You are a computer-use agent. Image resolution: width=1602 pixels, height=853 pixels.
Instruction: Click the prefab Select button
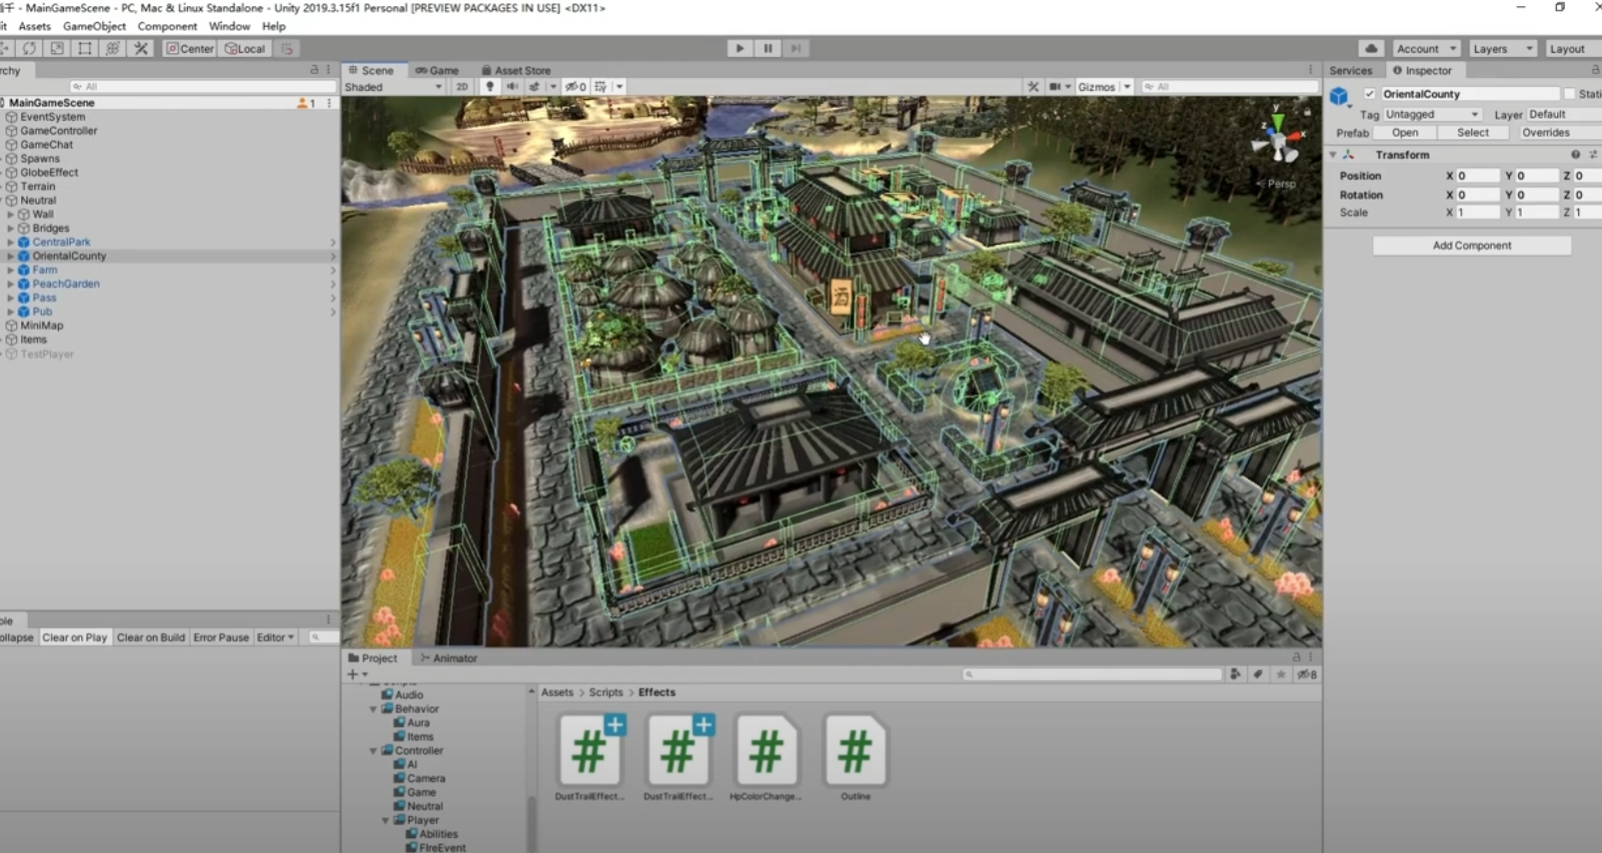[x=1472, y=132]
